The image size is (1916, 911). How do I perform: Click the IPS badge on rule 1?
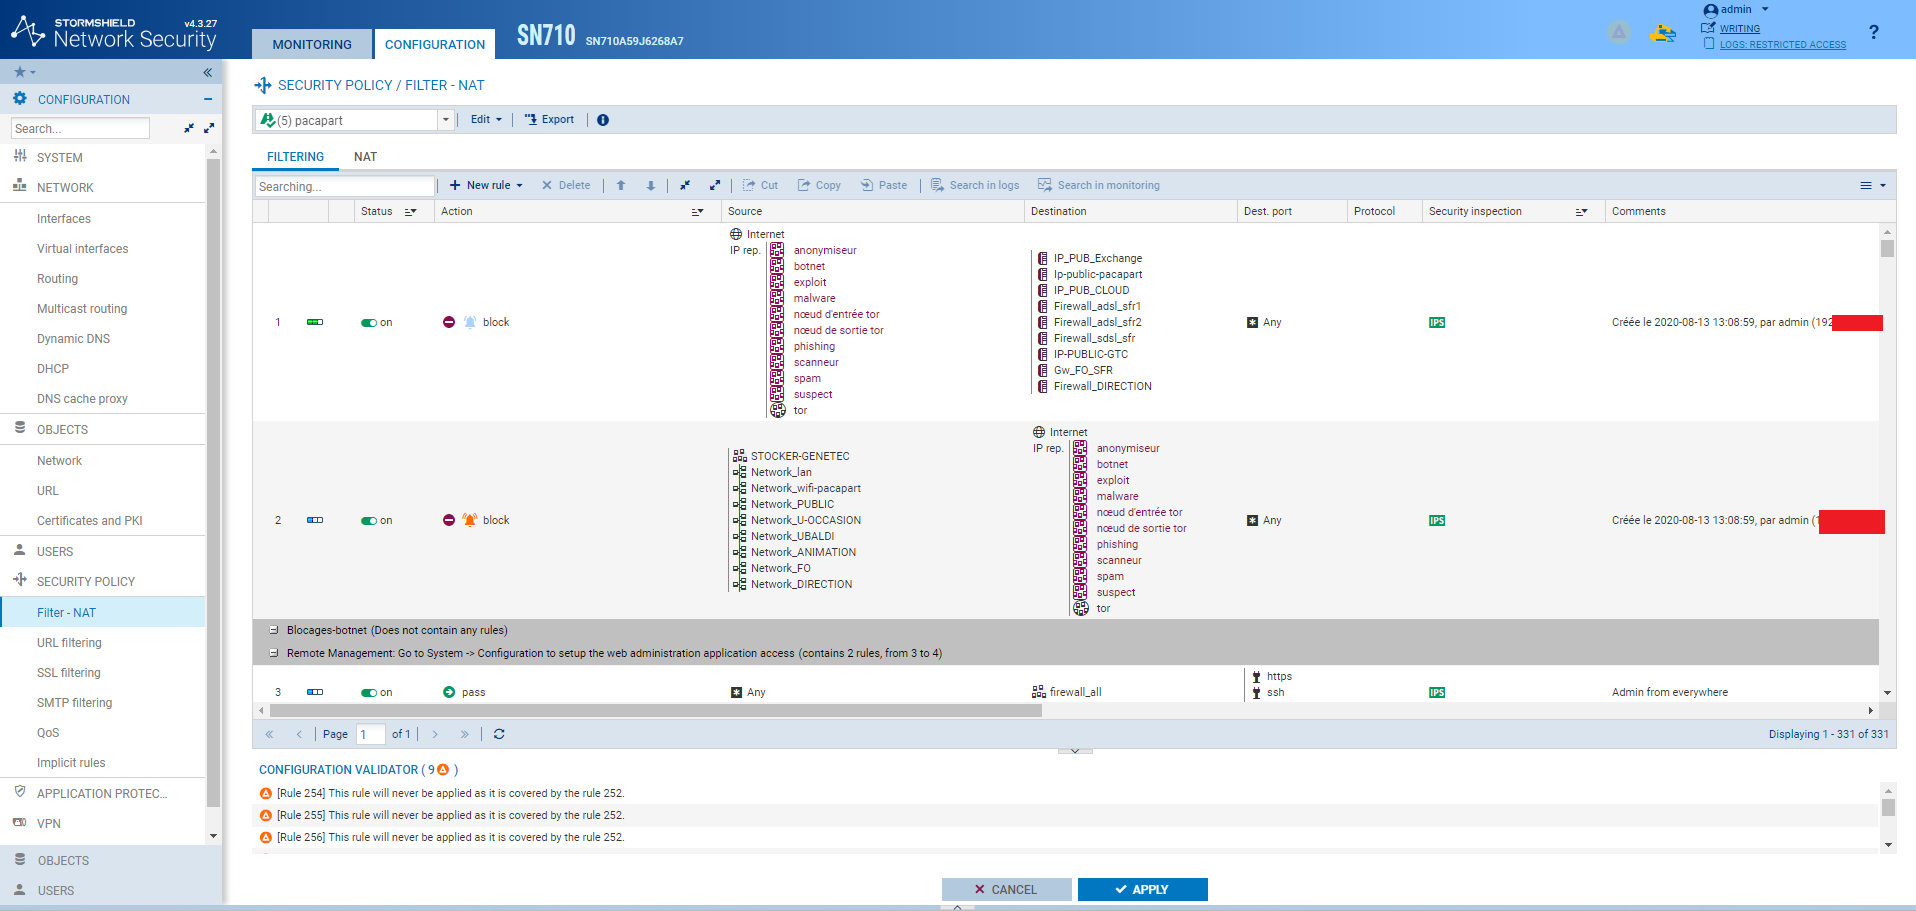click(1437, 323)
